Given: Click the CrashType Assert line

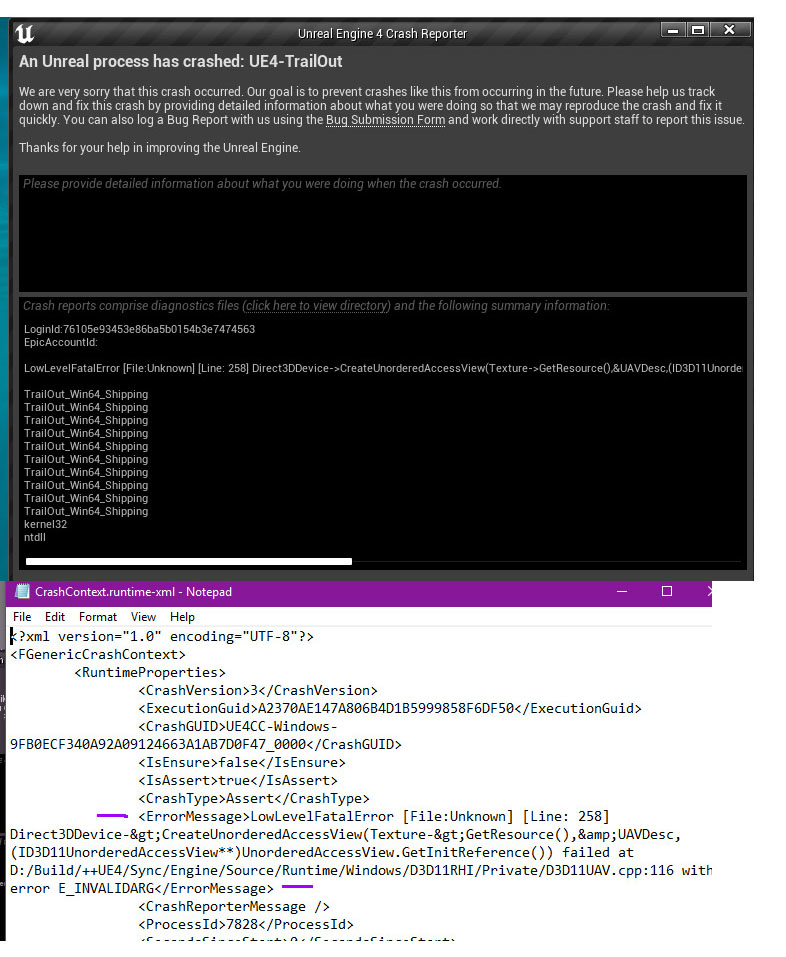Looking at the screenshot, I should (x=254, y=799).
